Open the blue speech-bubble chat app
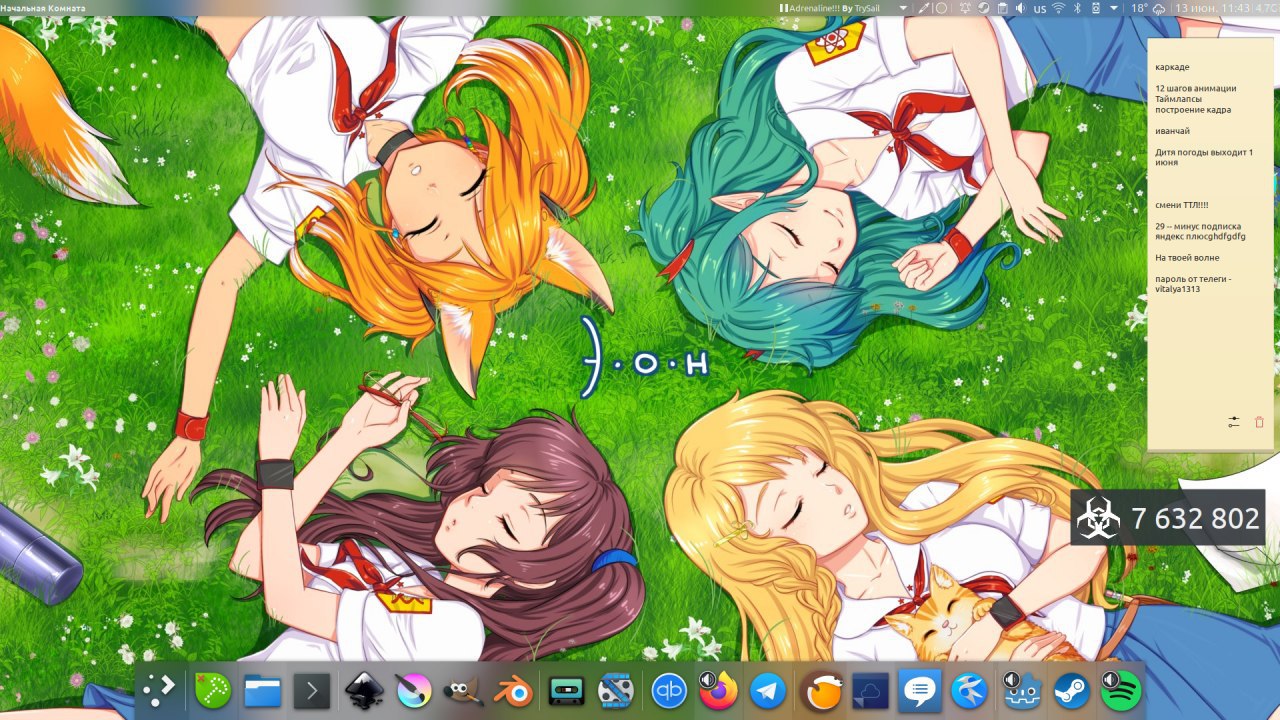The image size is (1280, 720). [x=919, y=690]
